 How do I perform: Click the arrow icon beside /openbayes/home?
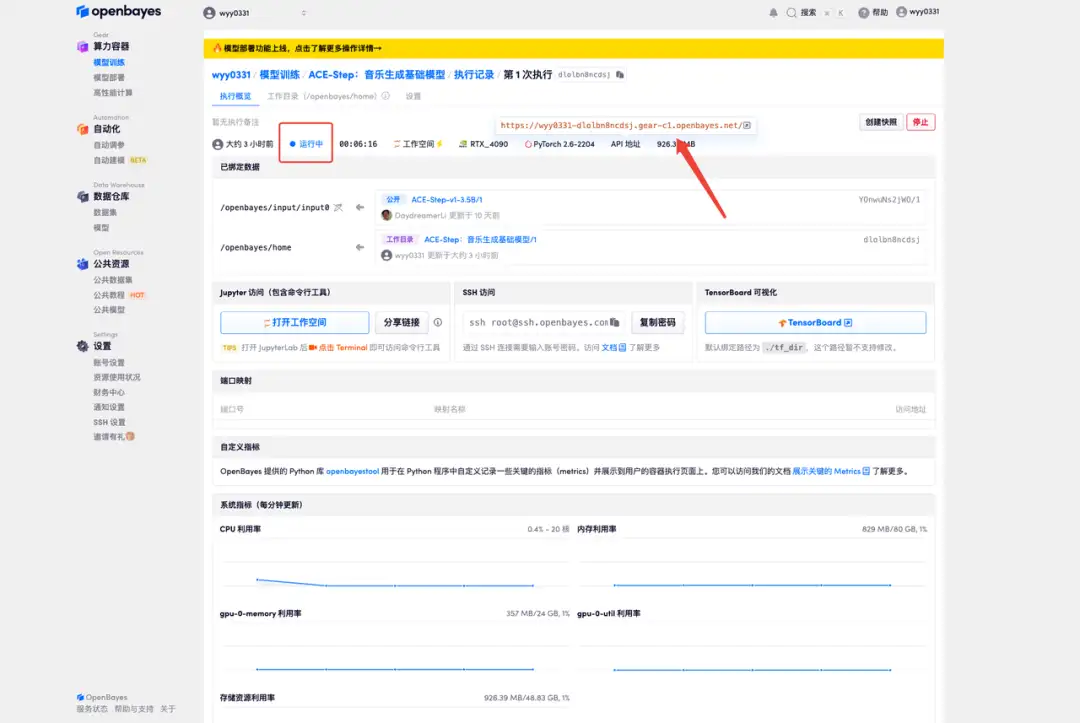pos(360,247)
